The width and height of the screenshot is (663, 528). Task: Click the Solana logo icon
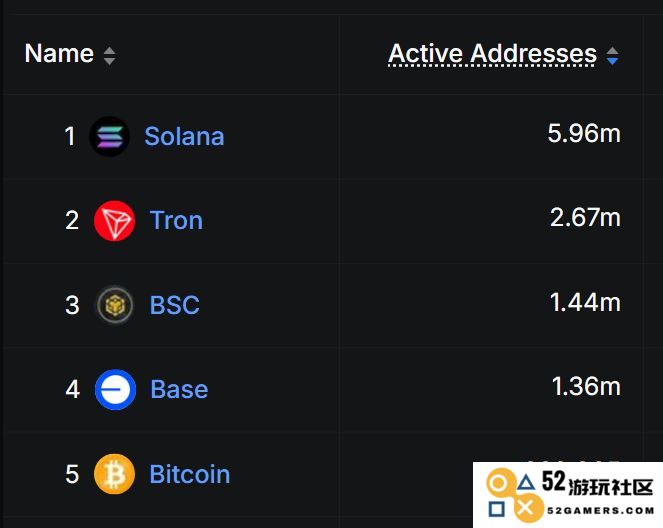[110, 137]
